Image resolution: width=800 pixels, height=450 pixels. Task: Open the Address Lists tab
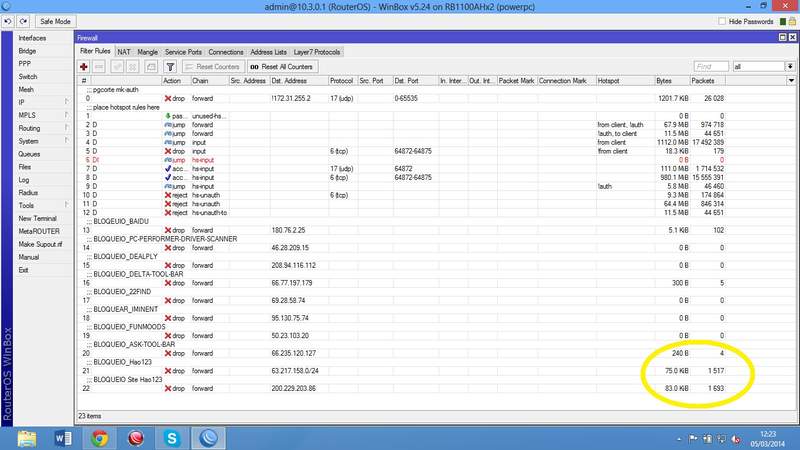[268, 52]
